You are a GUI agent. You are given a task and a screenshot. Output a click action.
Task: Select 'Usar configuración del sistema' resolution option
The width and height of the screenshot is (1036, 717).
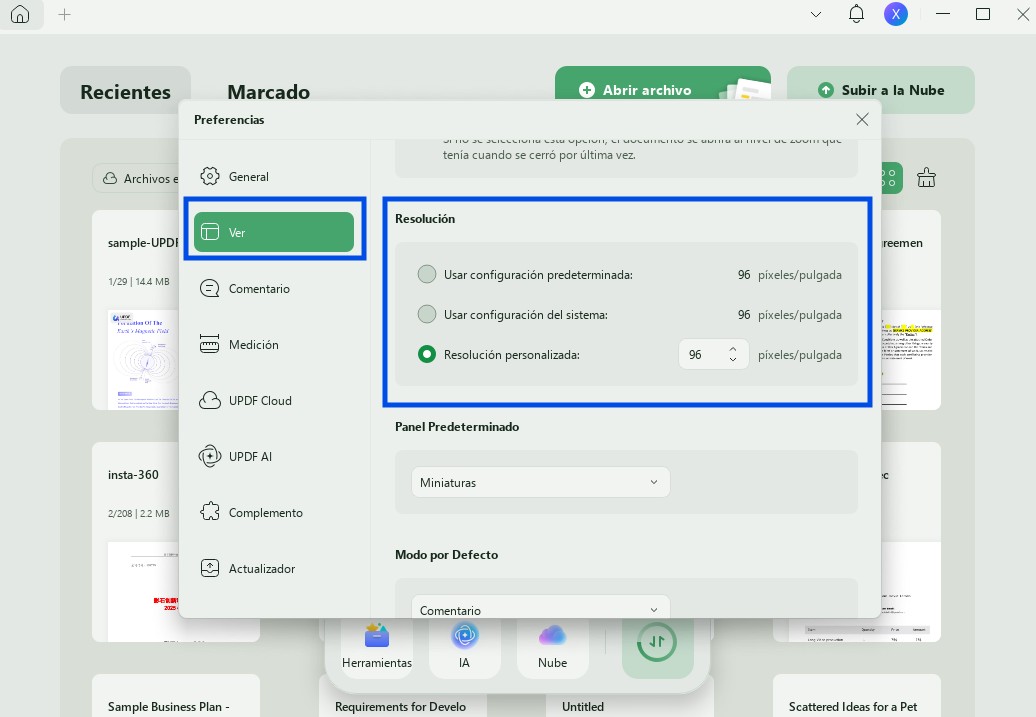tap(427, 314)
